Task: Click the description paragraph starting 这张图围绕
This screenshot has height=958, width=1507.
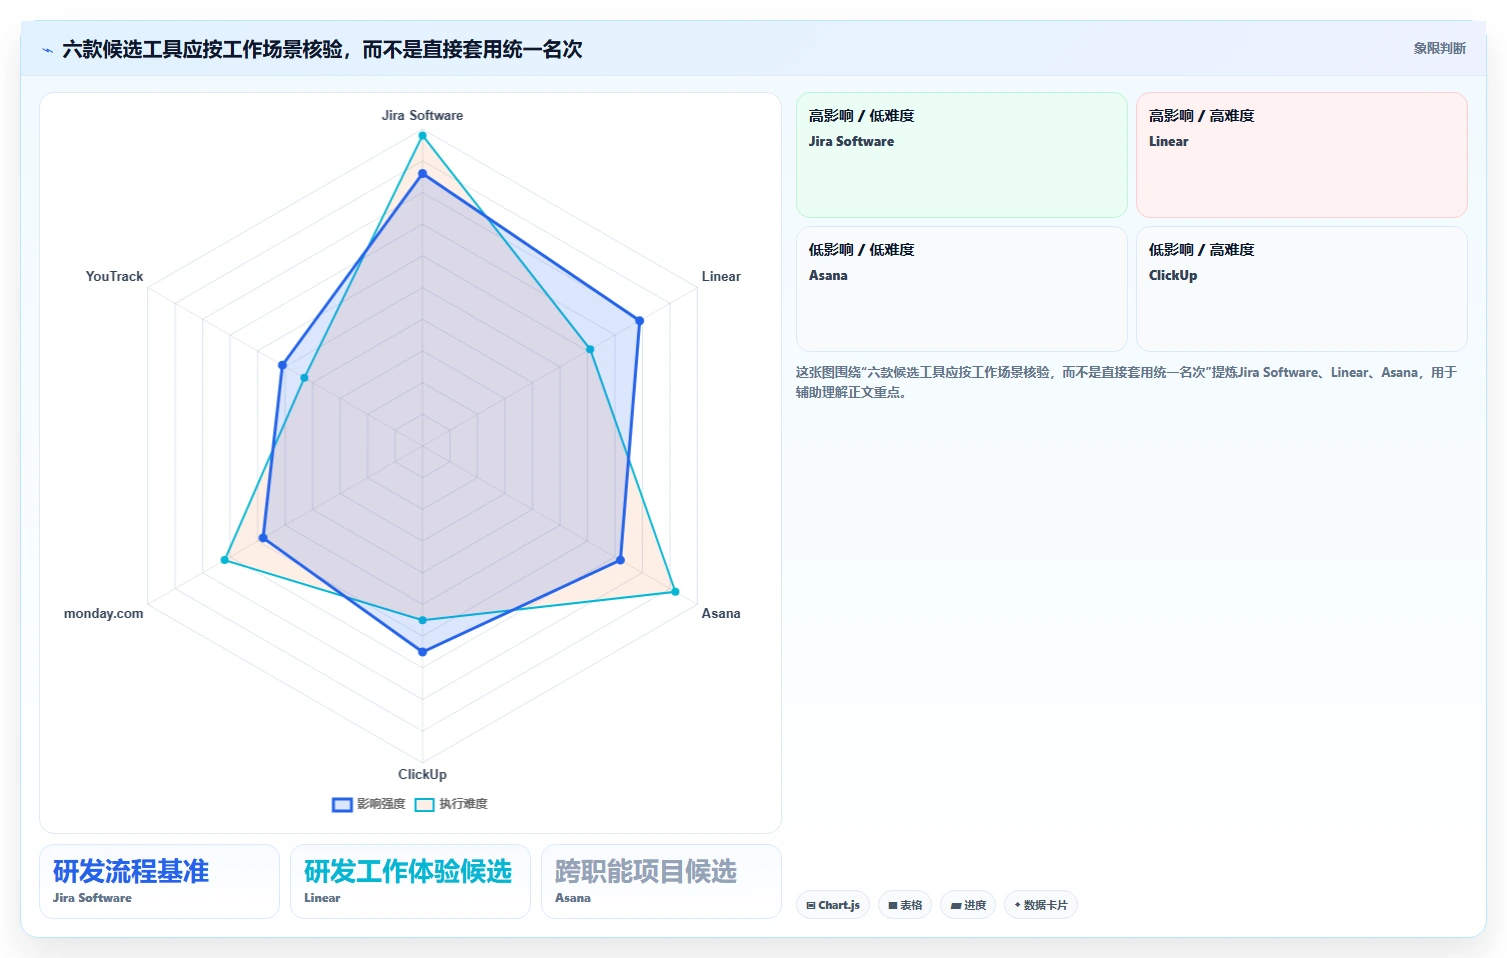Action: 1127,382
